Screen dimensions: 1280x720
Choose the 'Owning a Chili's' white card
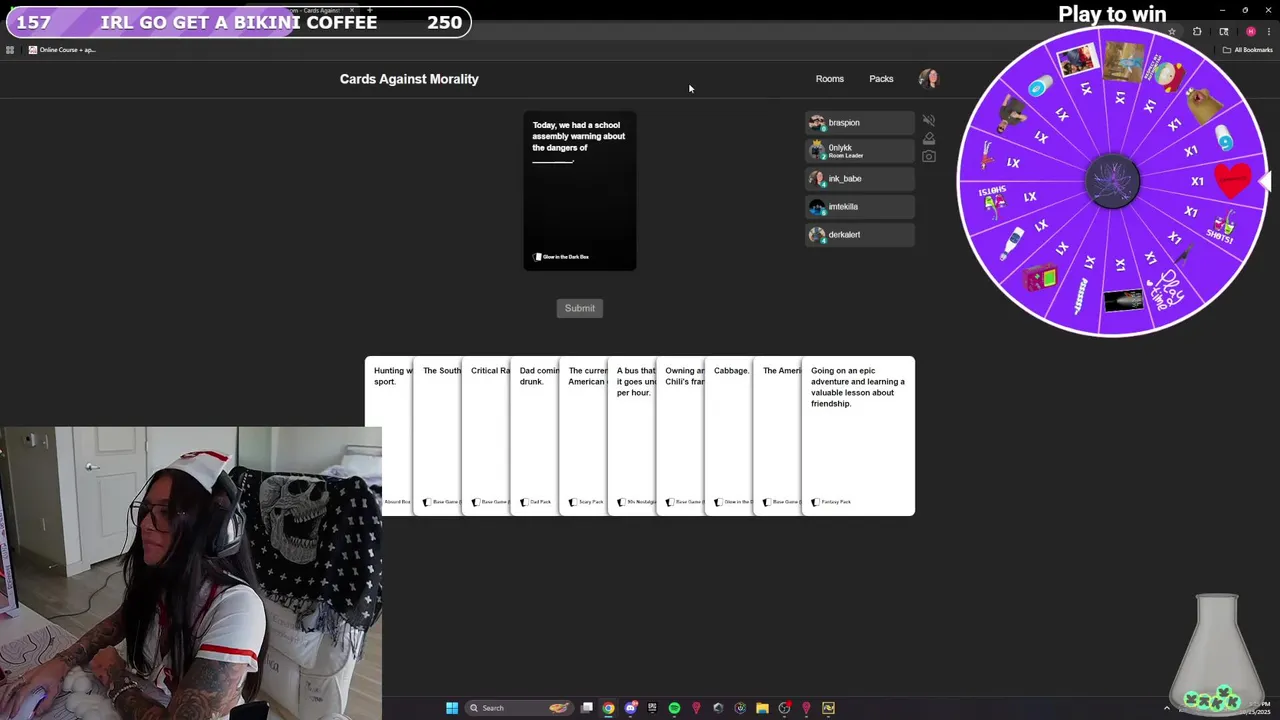681,436
